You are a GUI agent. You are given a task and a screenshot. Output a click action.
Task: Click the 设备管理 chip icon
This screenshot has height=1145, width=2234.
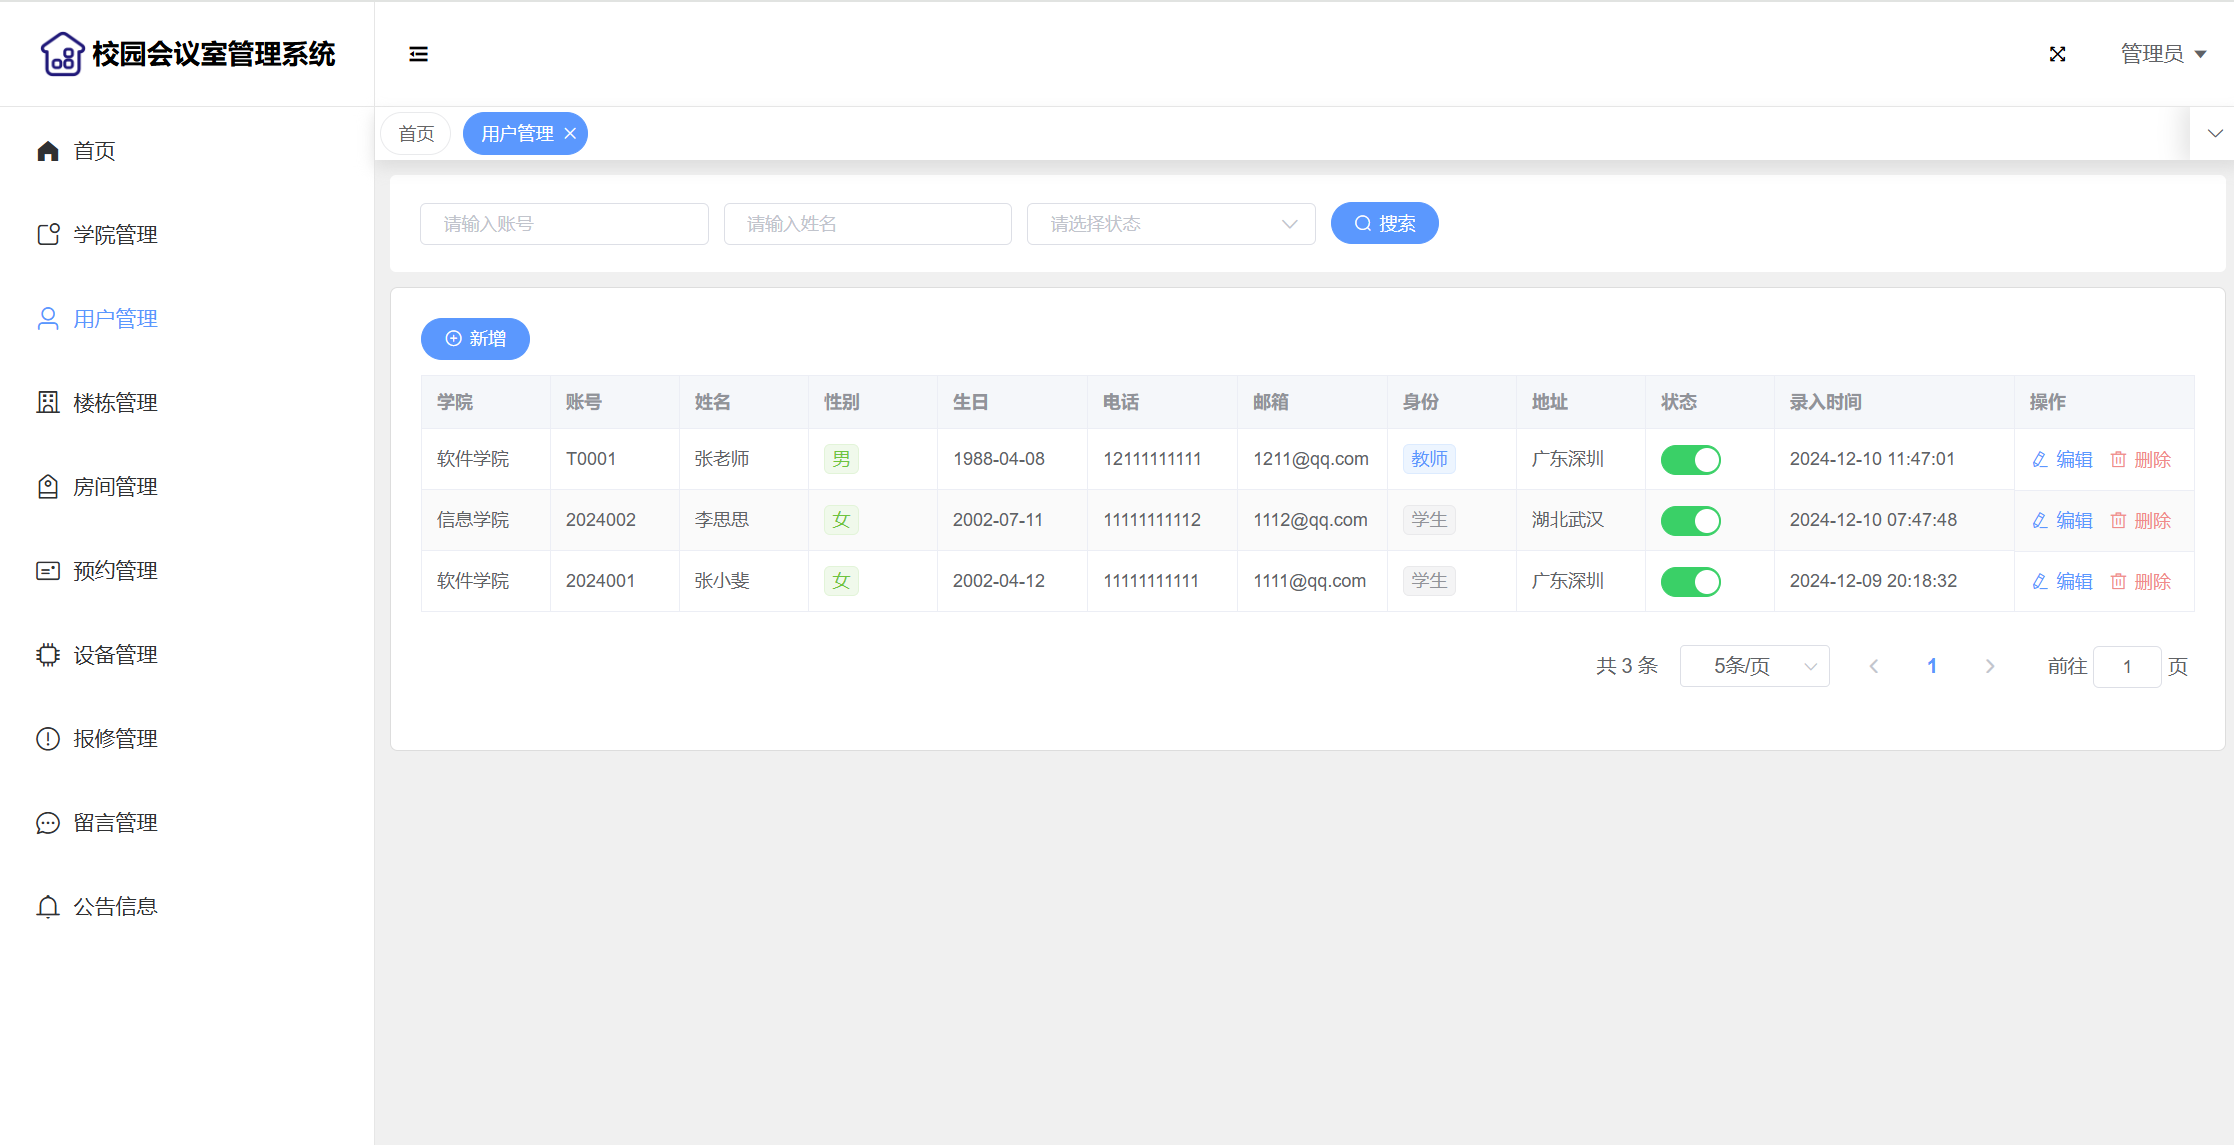(48, 654)
